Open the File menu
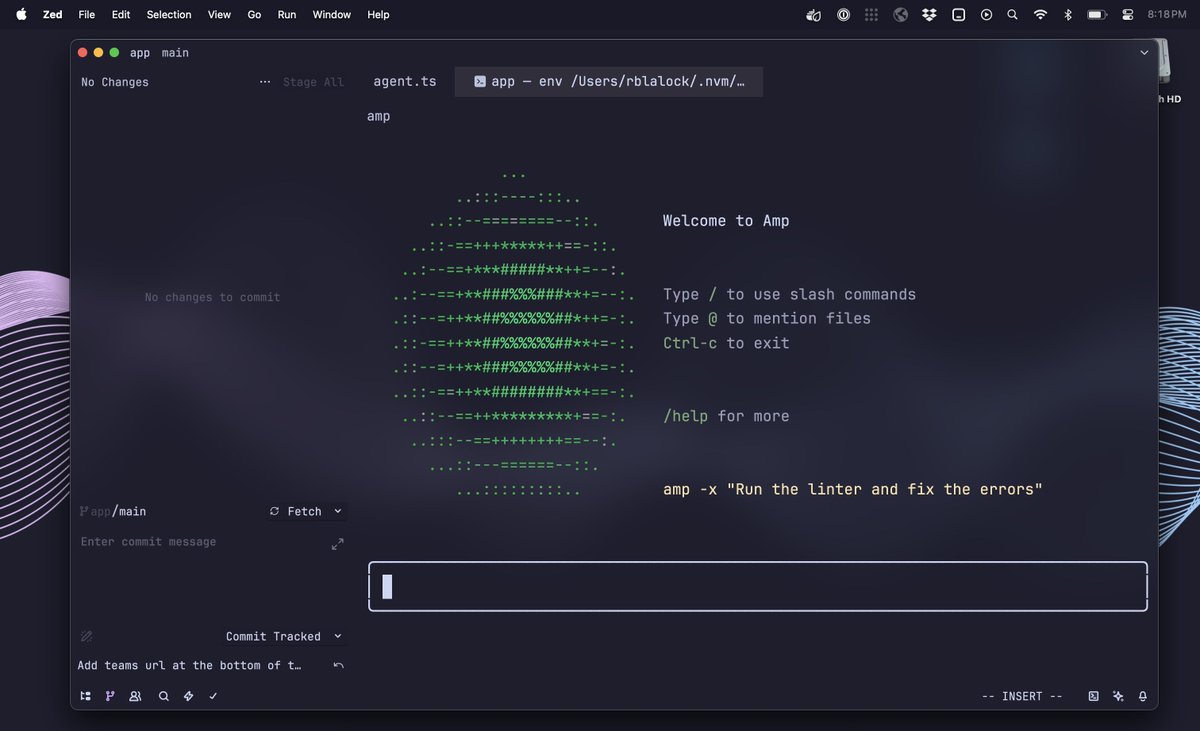 point(87,15)
